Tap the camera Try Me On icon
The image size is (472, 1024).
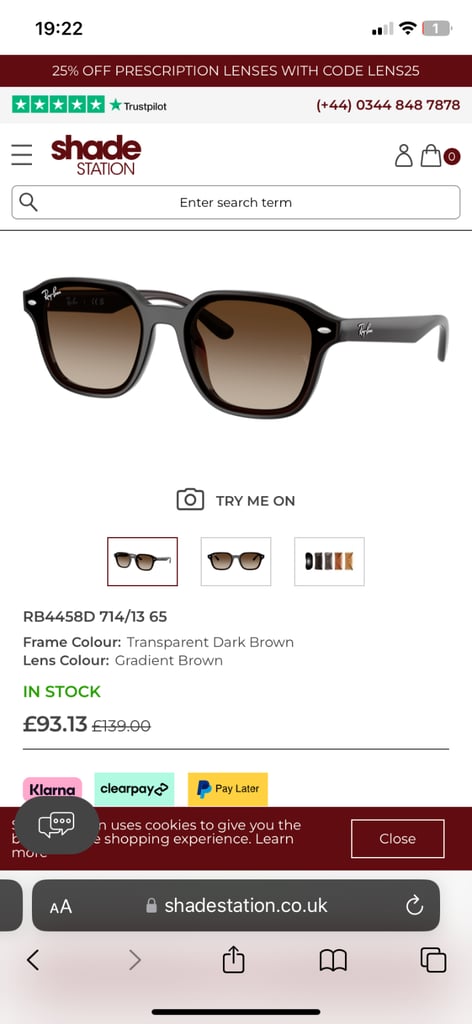190,500
